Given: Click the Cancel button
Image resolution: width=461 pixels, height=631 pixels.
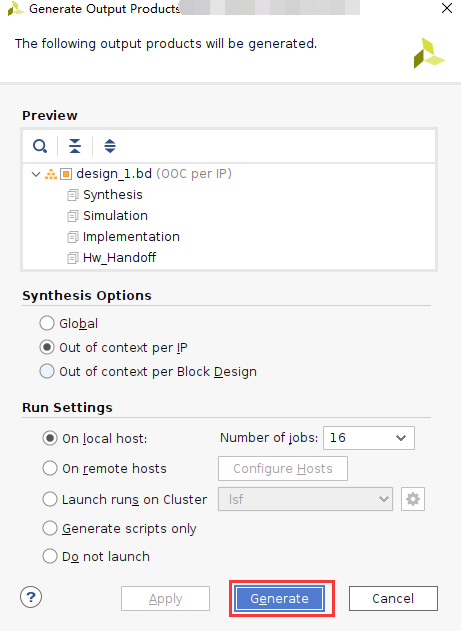Looking at the screenshot, I should tap(393, 598).
